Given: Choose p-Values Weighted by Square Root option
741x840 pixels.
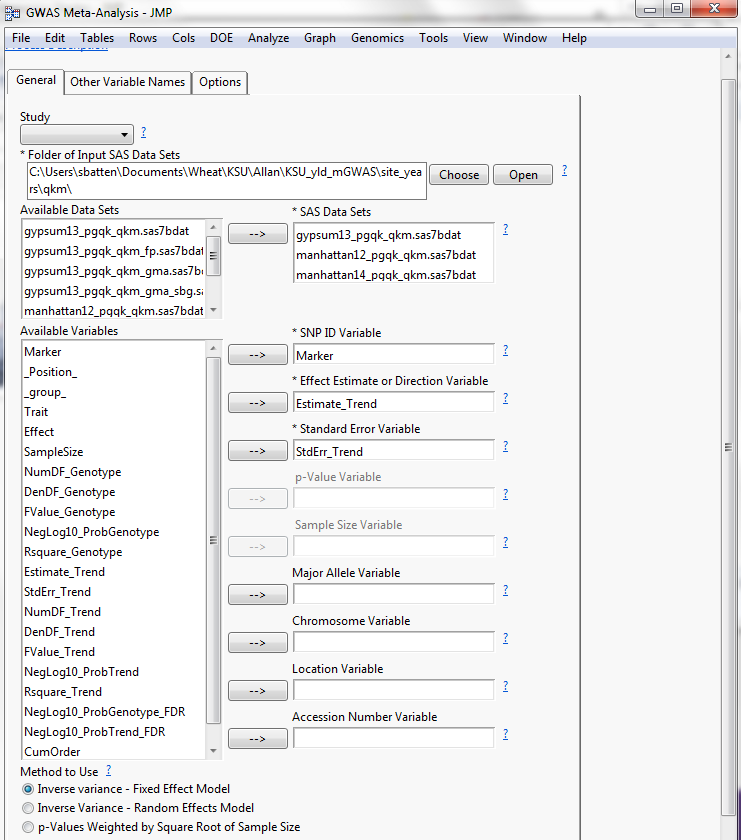Looking at the screenshot, I should tap(28, 827).
